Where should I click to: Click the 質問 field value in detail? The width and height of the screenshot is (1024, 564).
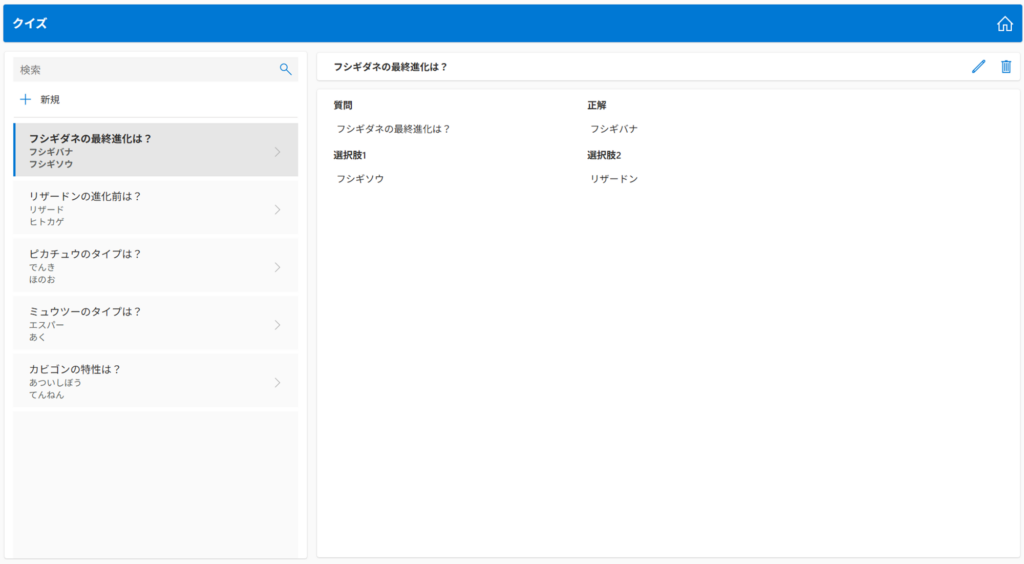393,129
